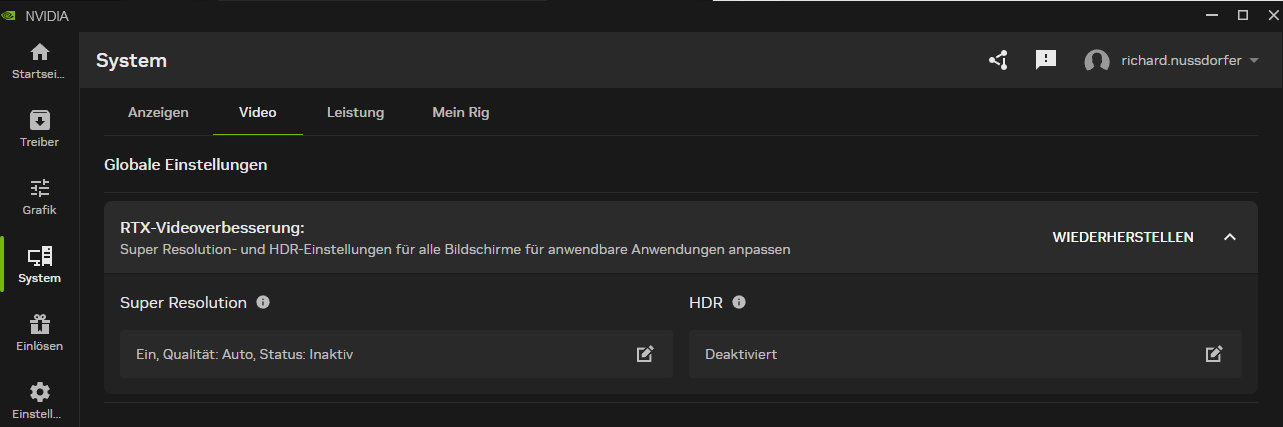Click the RTX-Videoverbesserung title text
This screenshot has height=427, width=1283.
pyautogui.click(x=212, y=228)
